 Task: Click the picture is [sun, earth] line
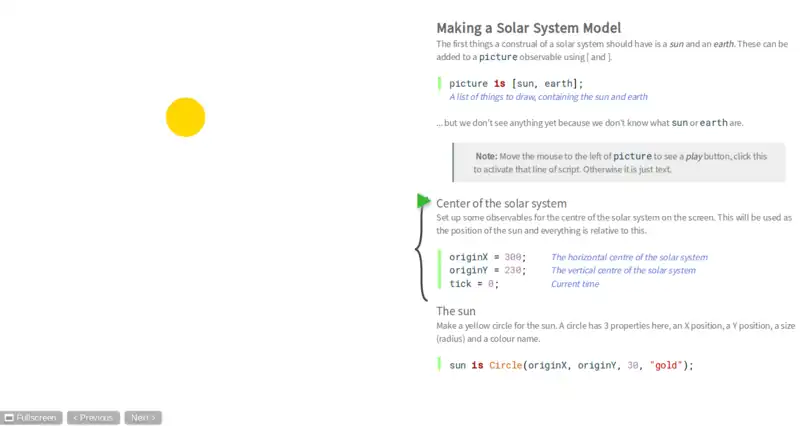coord(516,83)
